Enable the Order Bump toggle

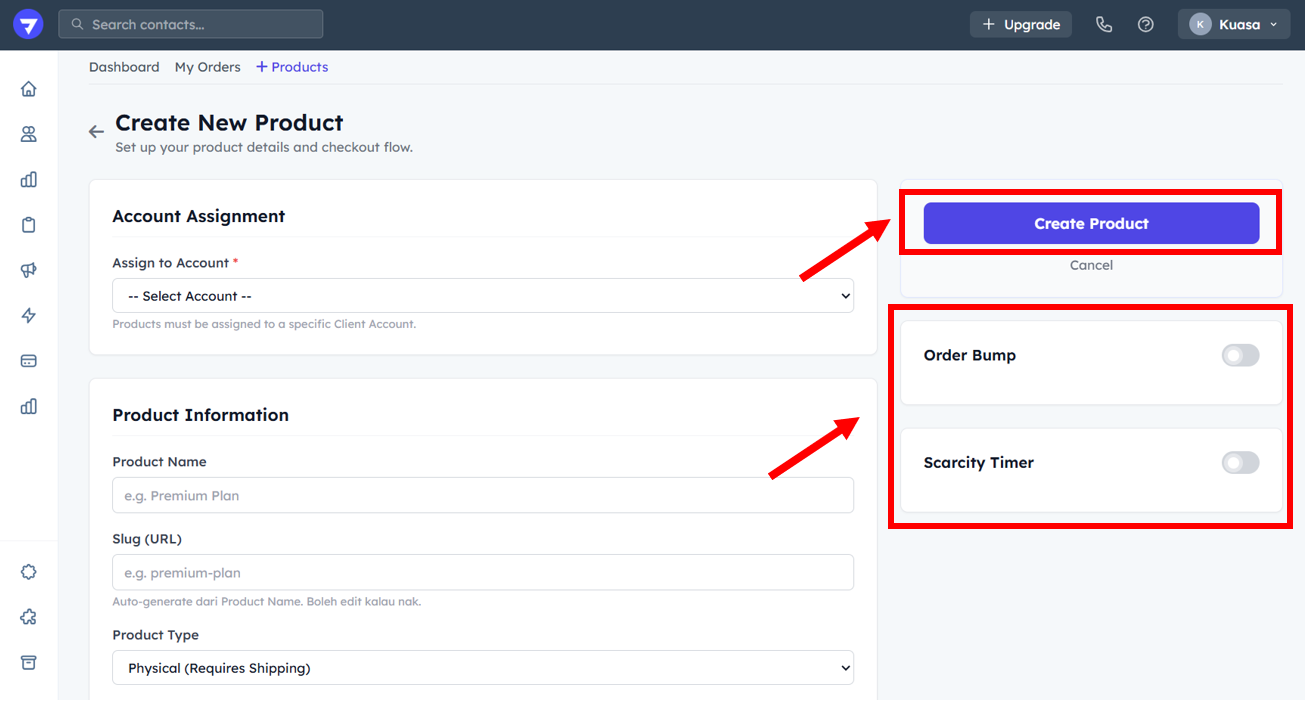click(x=1240, y=356)
